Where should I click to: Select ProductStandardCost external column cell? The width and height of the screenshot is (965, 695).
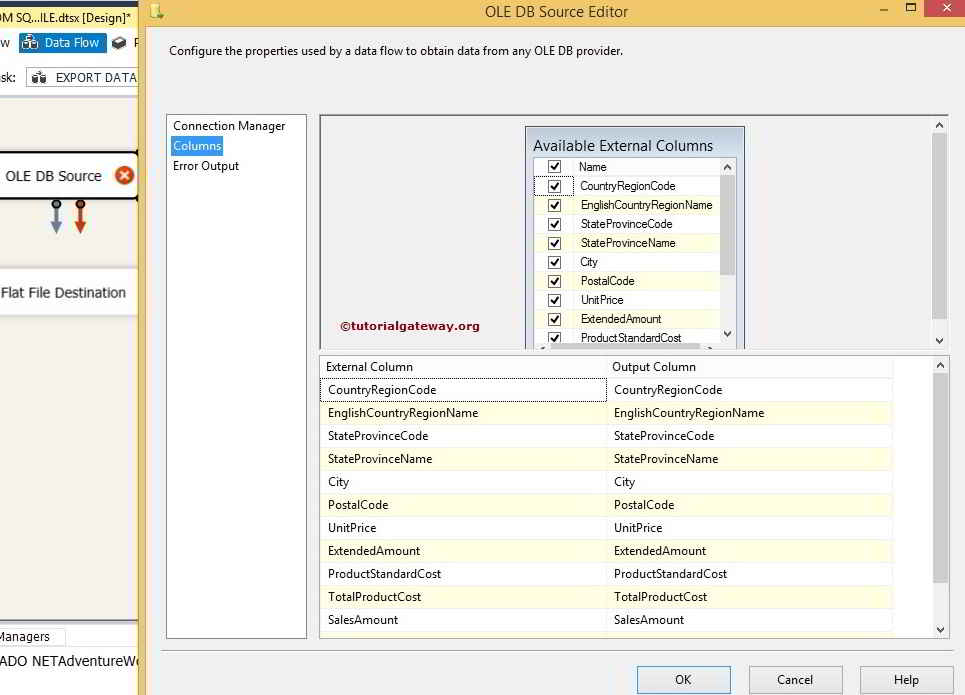[463, 574]
